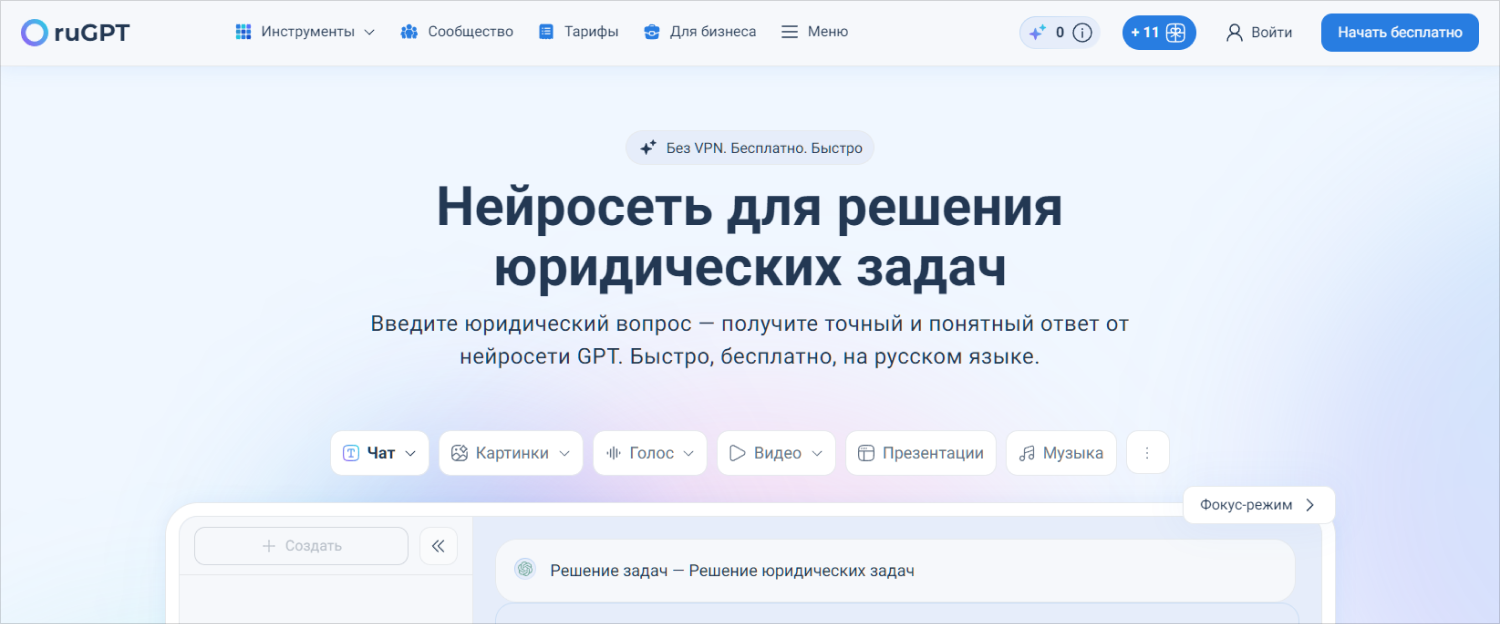Image resolution: width=1500 pixels, height=624 pixels.
Task: Click the +11 gift bonus button
Action: pyautogui.click(x=1159, y=33)
